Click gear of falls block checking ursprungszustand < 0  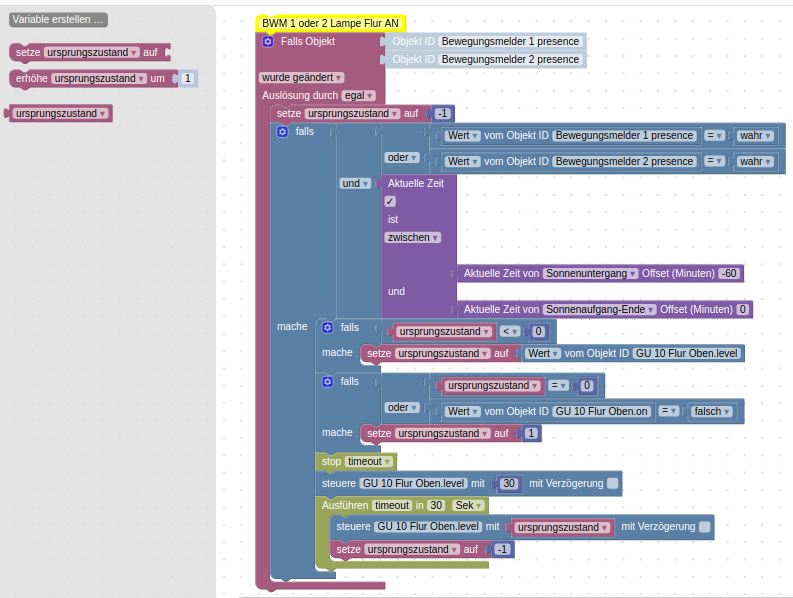tap(328, 328)
